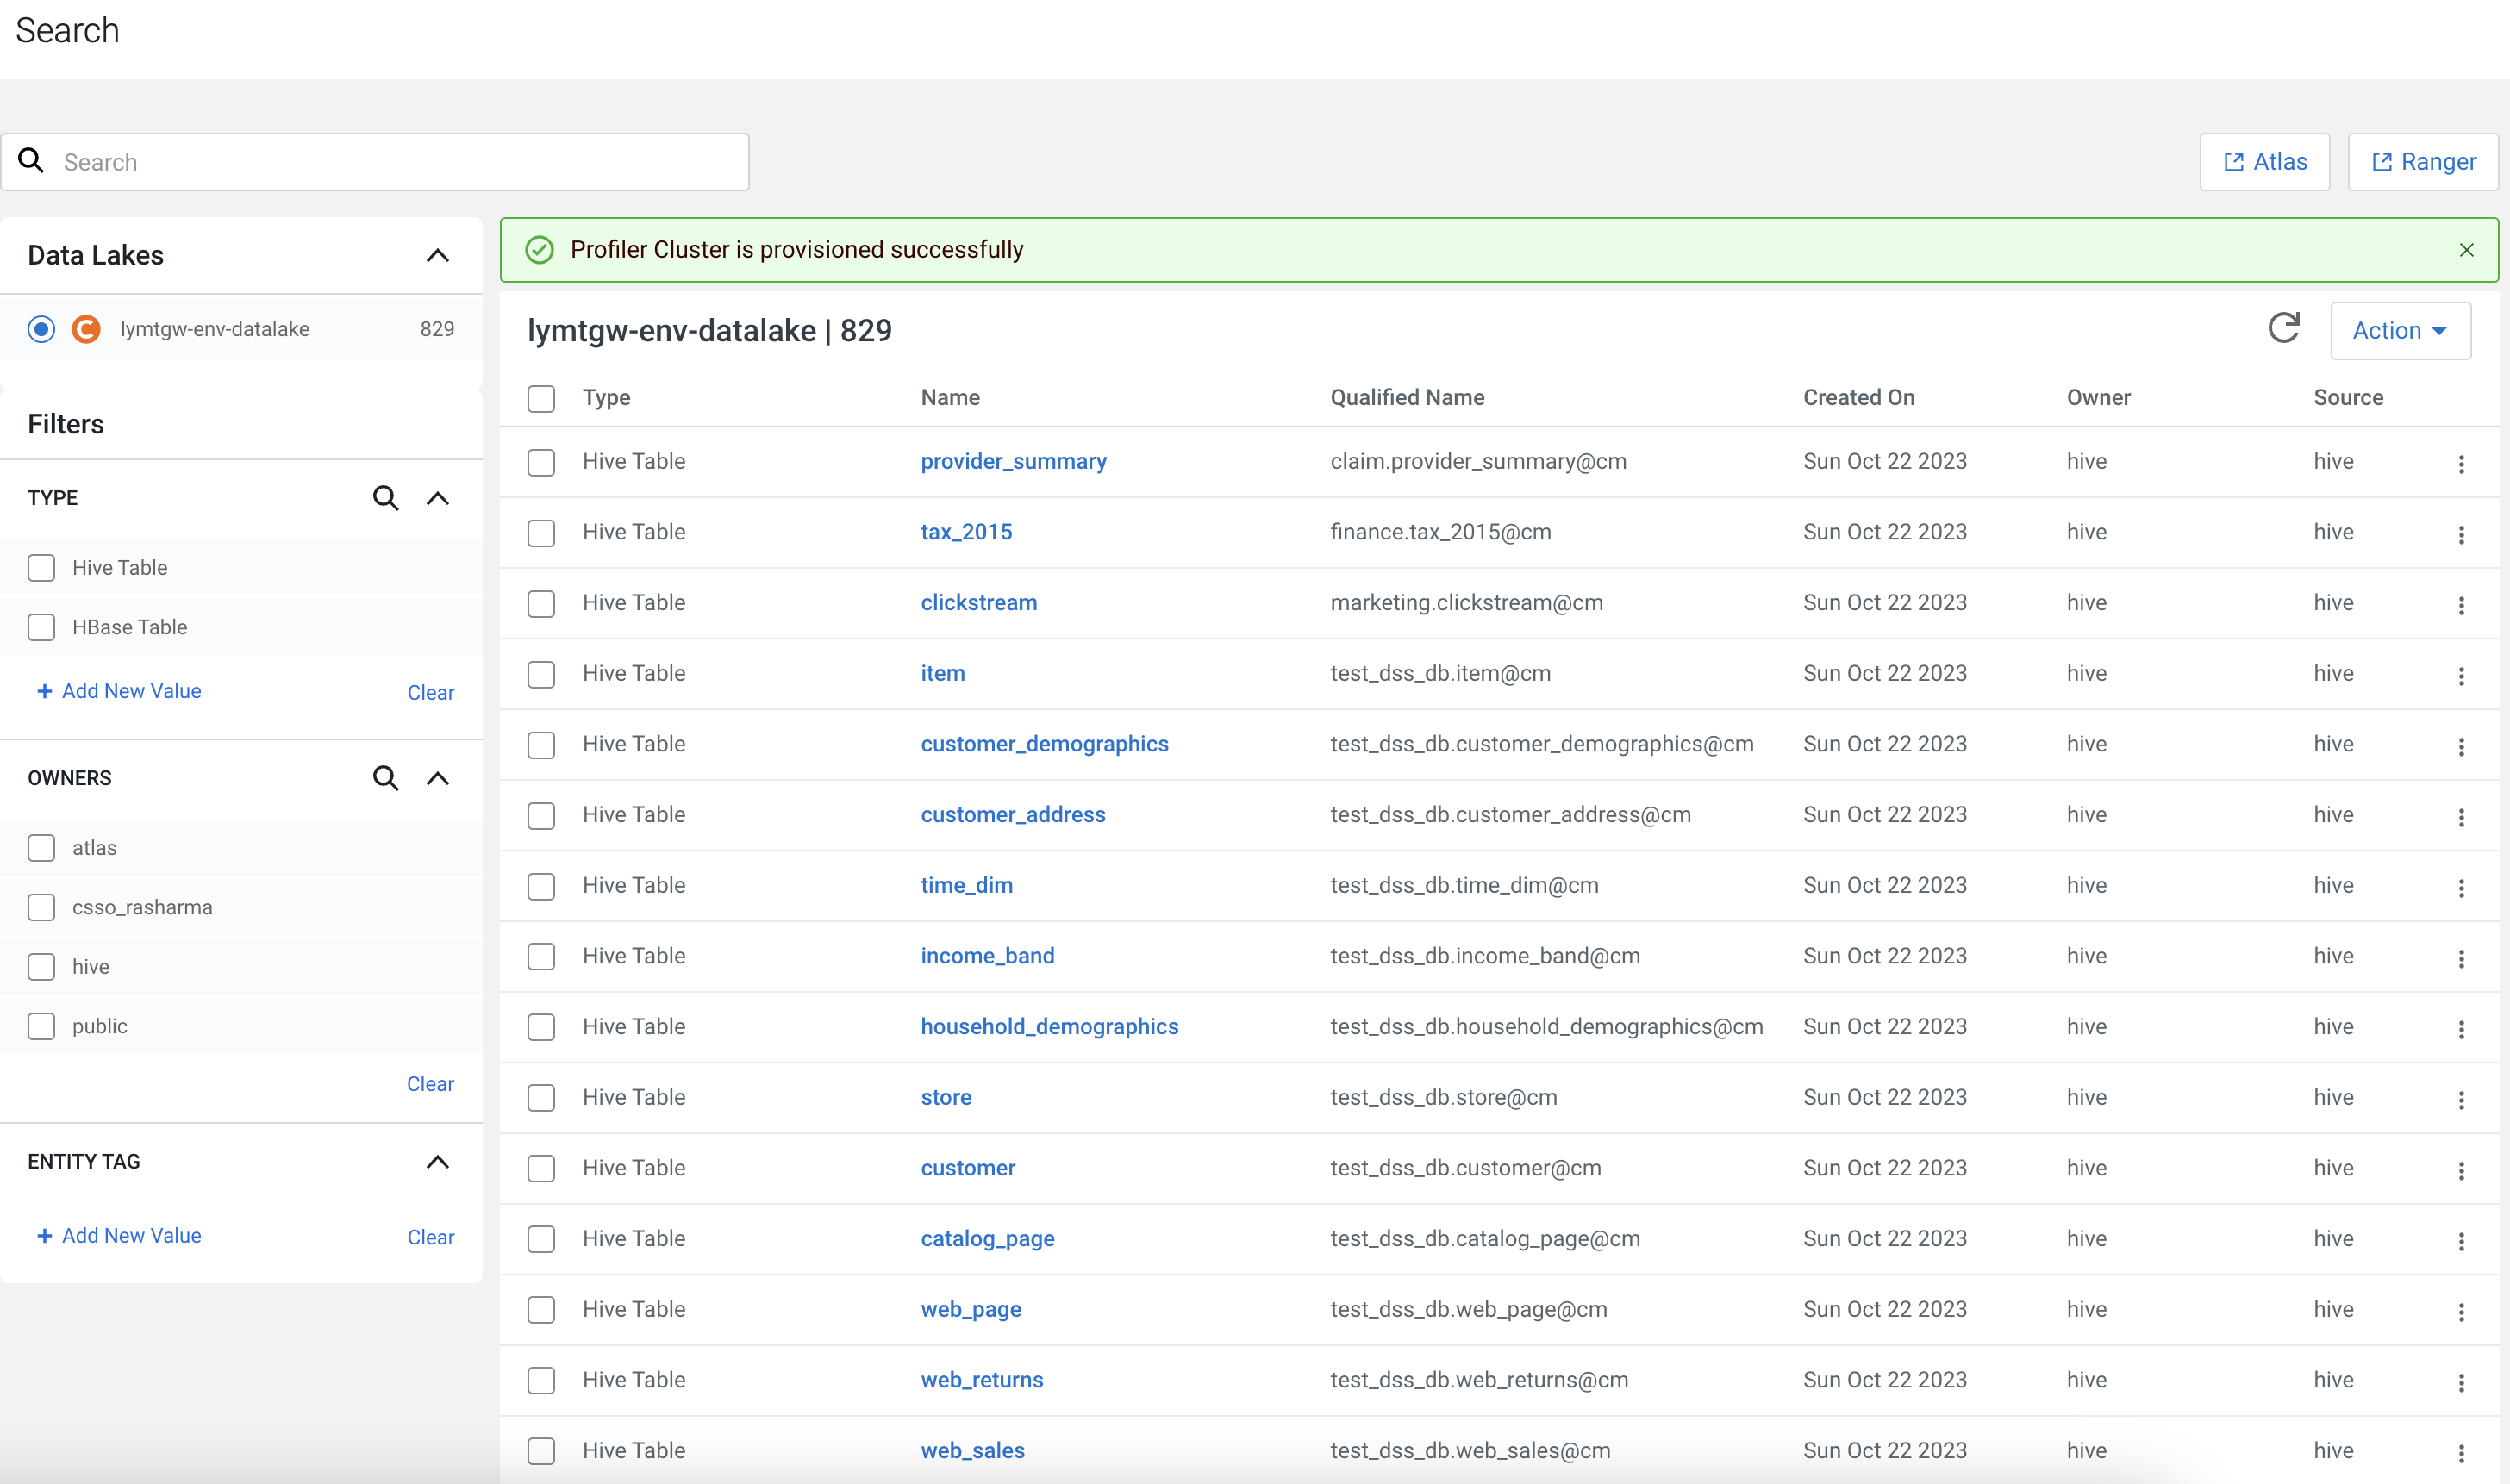Screen dimensions: 2510x1484
Task: Click the refresh icon beside Action
Action: [2283, 329]
